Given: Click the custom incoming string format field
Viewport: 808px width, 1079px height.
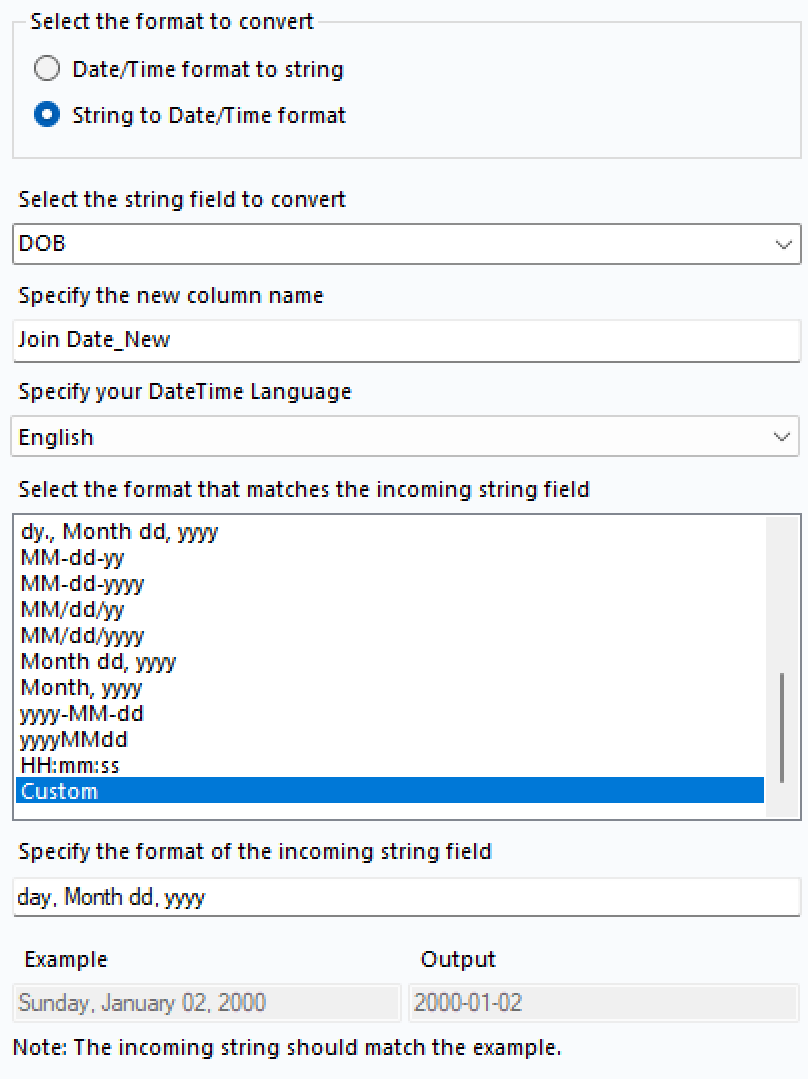Looking at the screenshot, I should [406, 897].
